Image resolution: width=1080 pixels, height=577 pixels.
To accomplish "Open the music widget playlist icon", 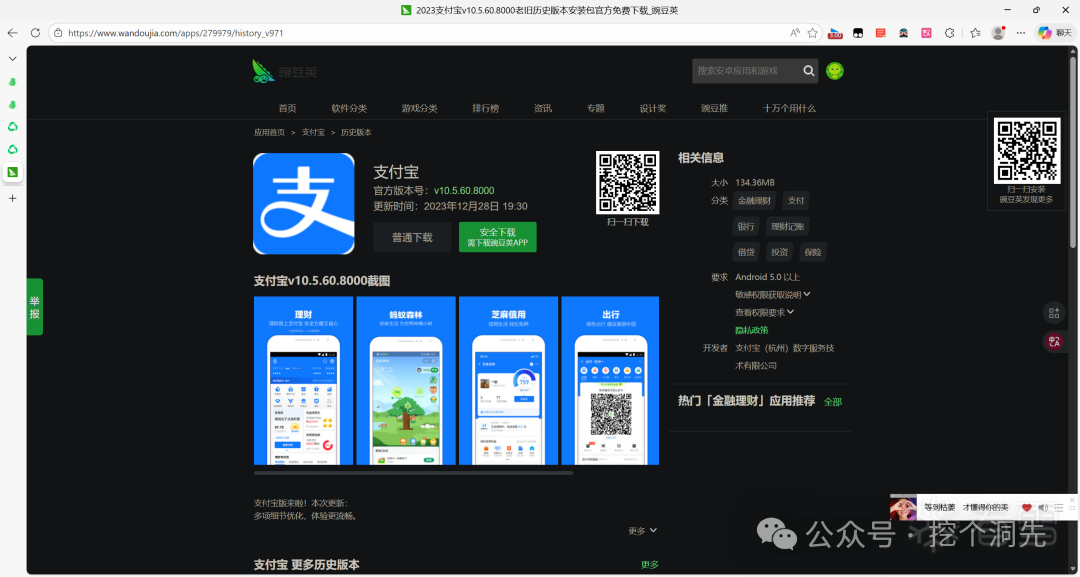I will click(1058, 507).
